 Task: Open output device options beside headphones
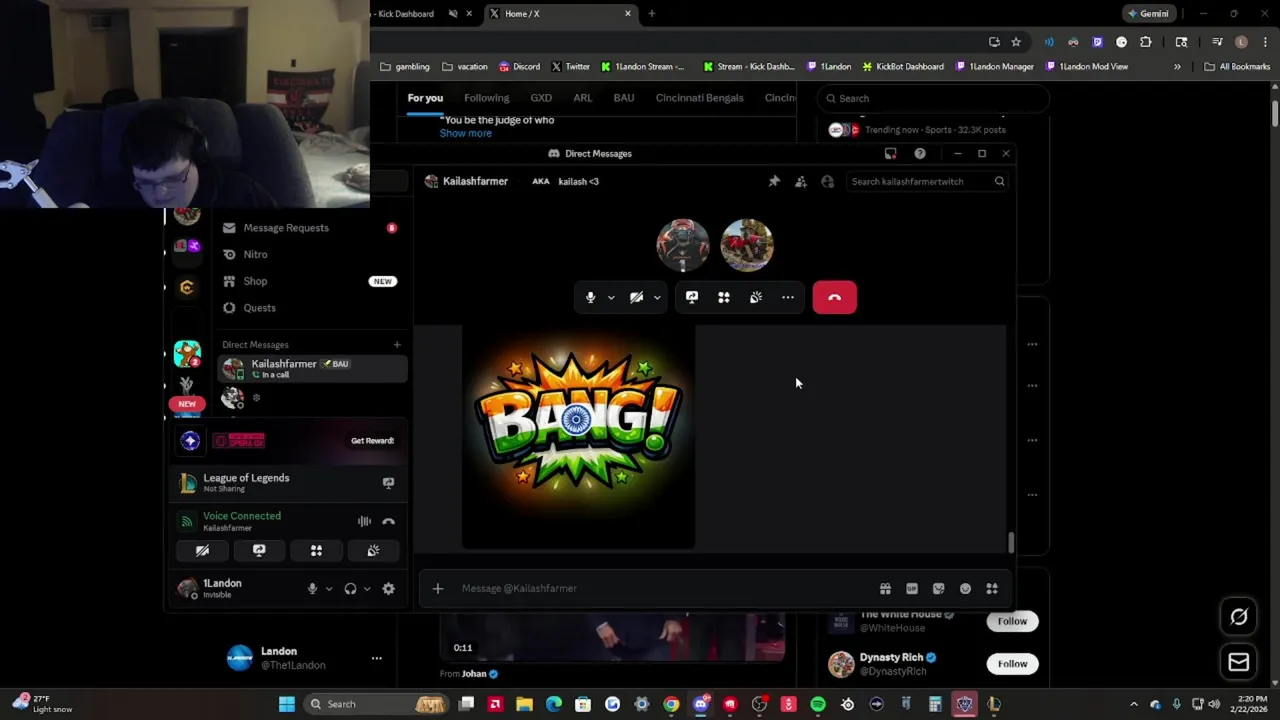(x=367, y=589)
